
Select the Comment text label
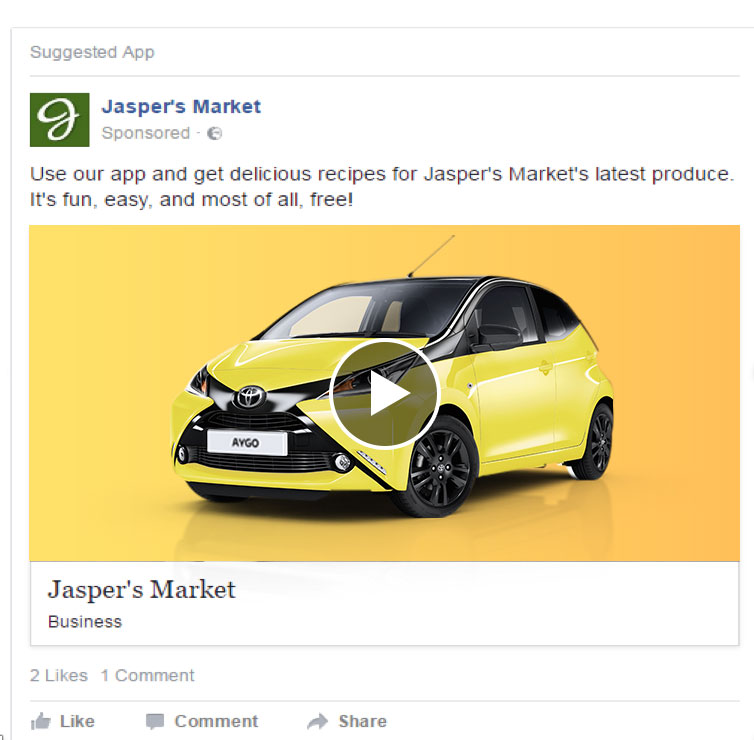pyautogui.click(x=216, y=721)
